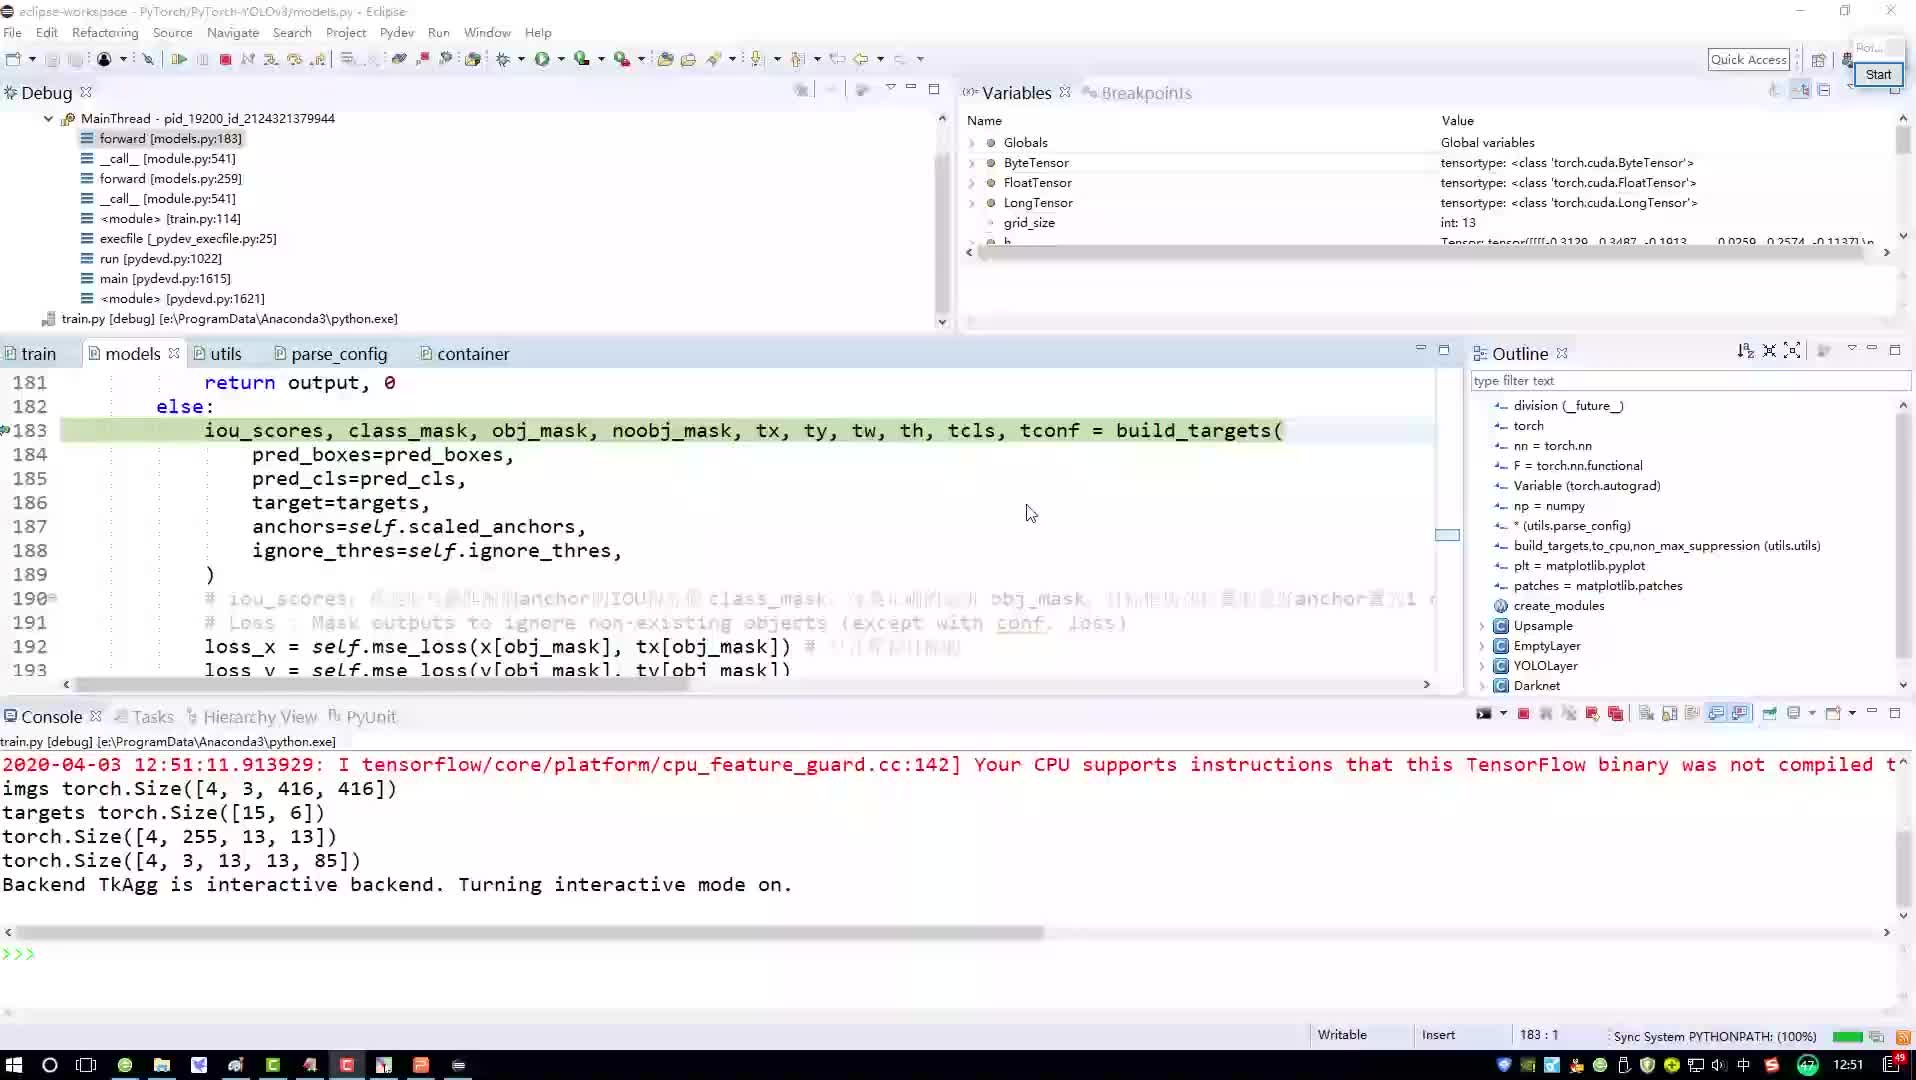This screenshot has height=1080, width=1916.
Task: Collapse all entries in Variables view
Action: [x=1824, y=90]
